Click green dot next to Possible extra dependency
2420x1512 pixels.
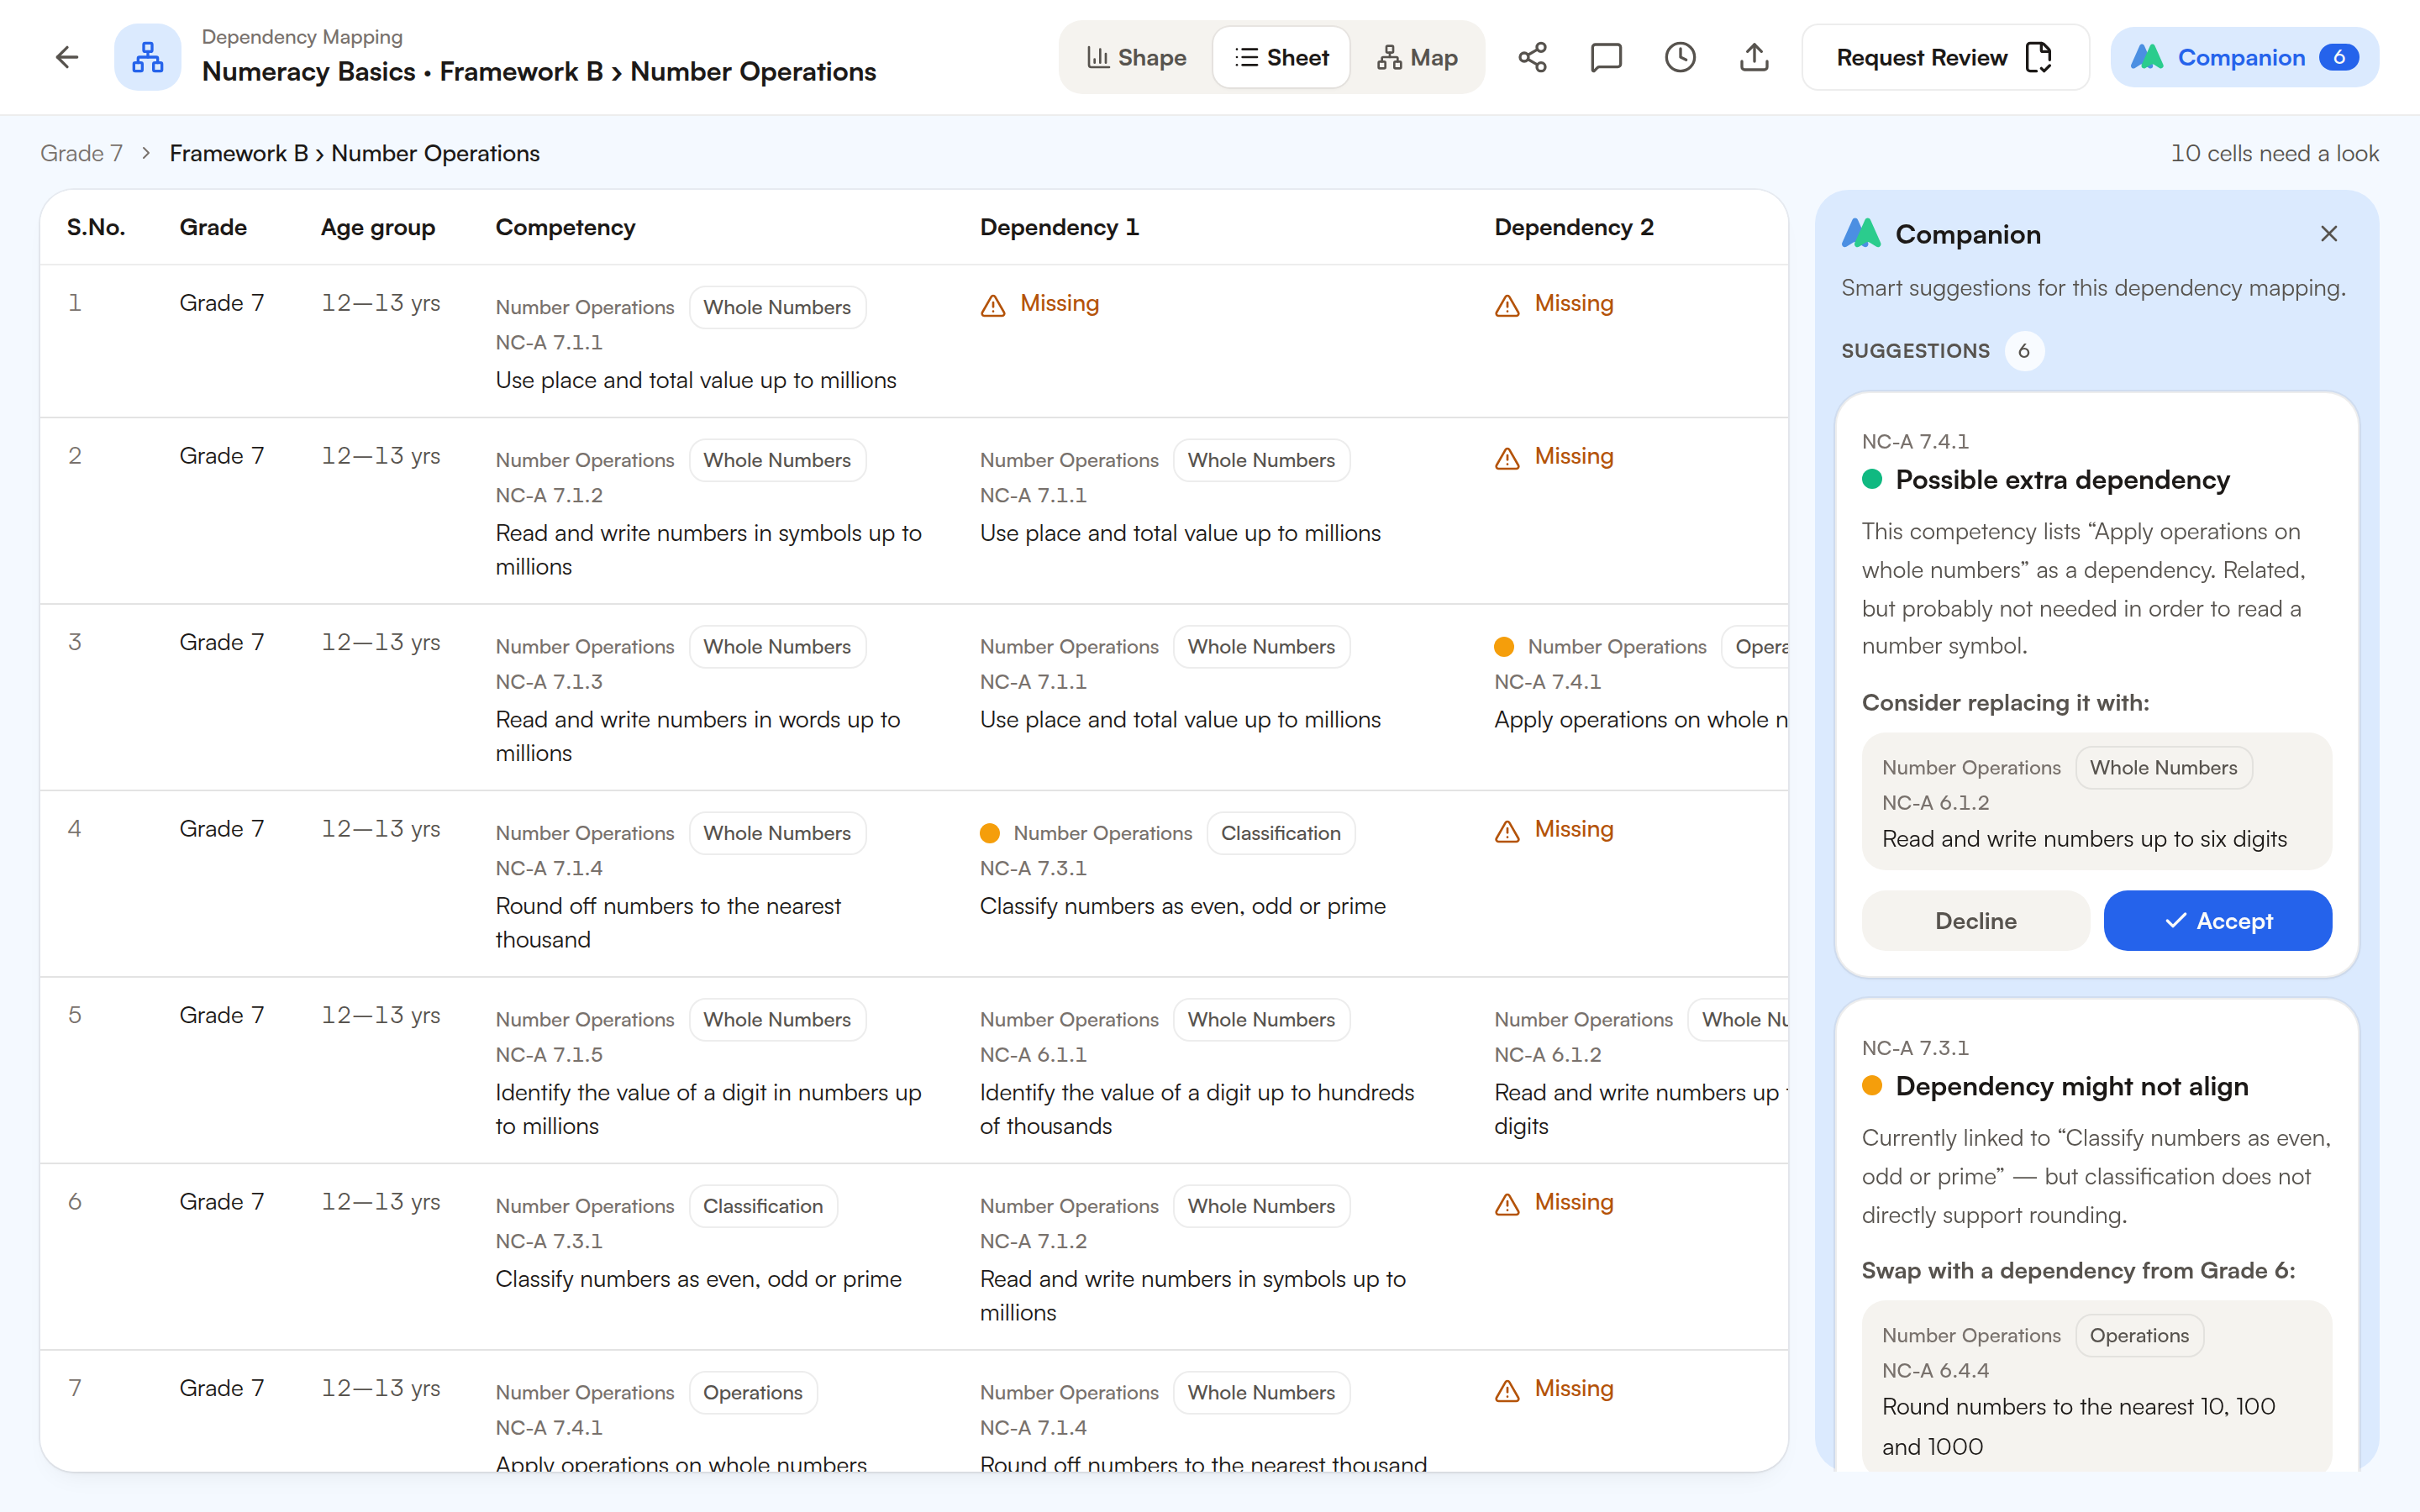tap(1872, 479)
